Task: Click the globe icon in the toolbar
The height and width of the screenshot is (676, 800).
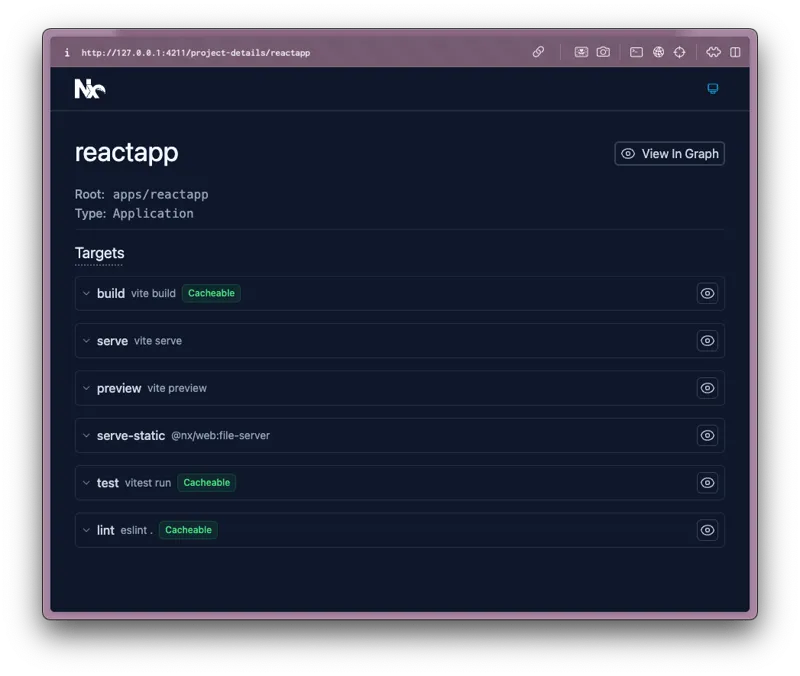Action: point(658,52)
